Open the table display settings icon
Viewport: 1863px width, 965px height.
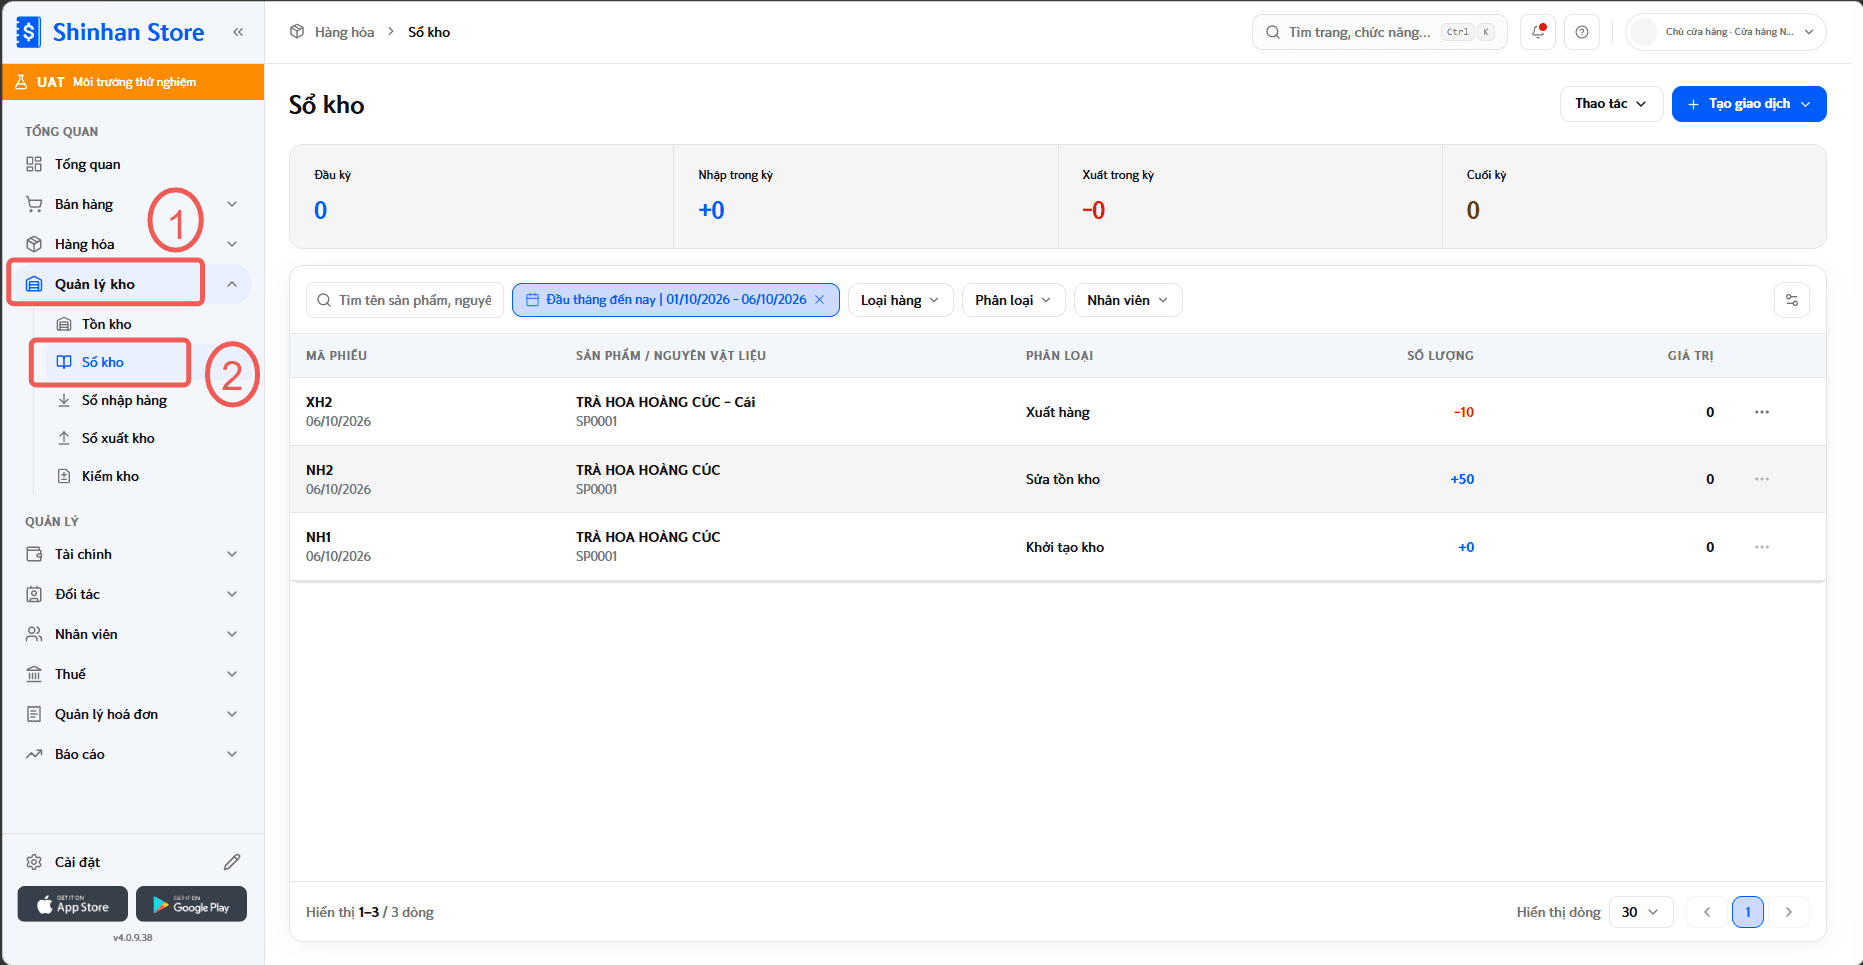(x=1792, y=300)
